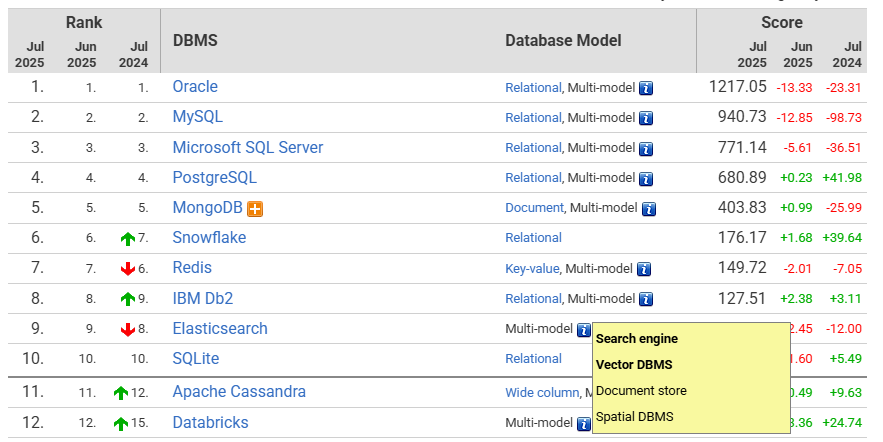
Task: Click the green up arrow in Databricks row
Action: point(121,423)
